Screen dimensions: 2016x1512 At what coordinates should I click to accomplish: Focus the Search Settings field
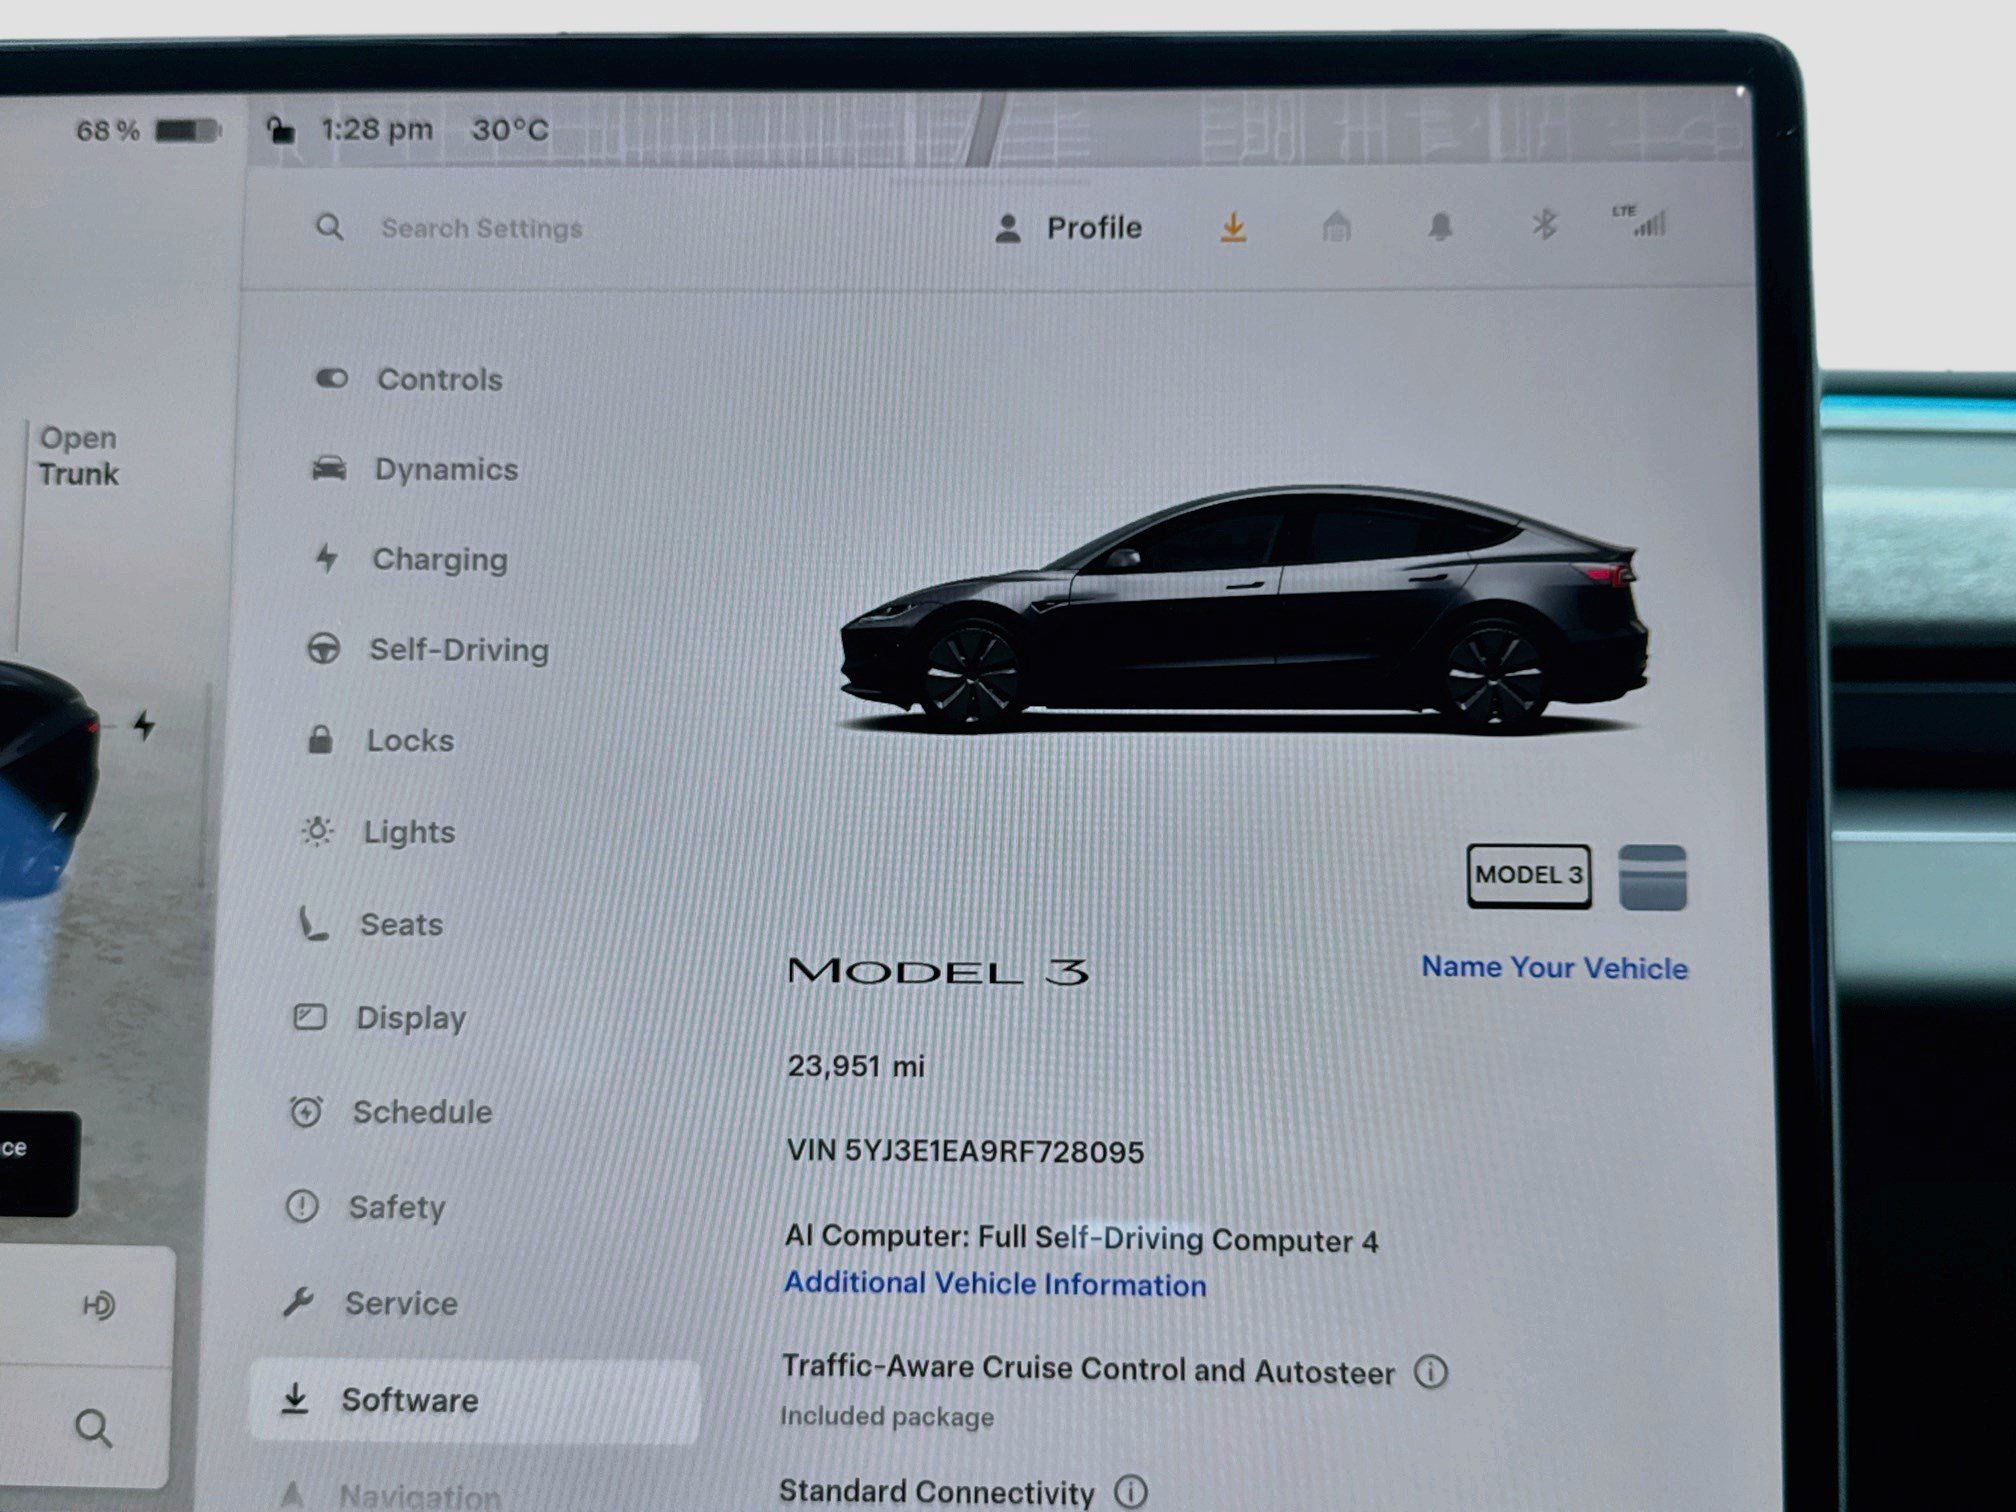[481, 228]
